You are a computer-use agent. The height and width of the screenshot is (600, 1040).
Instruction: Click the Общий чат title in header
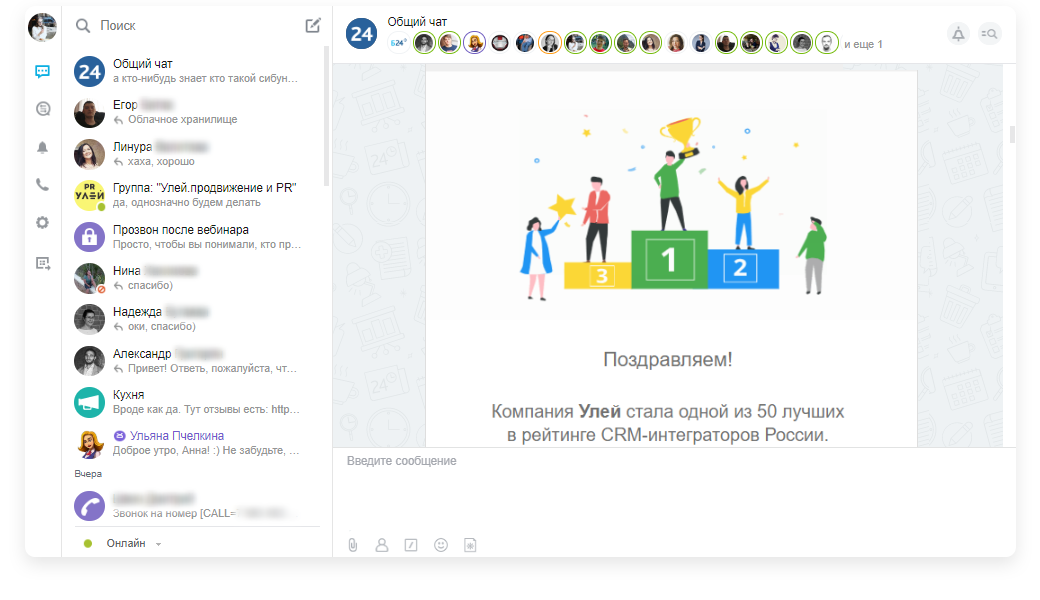(417, 22)
